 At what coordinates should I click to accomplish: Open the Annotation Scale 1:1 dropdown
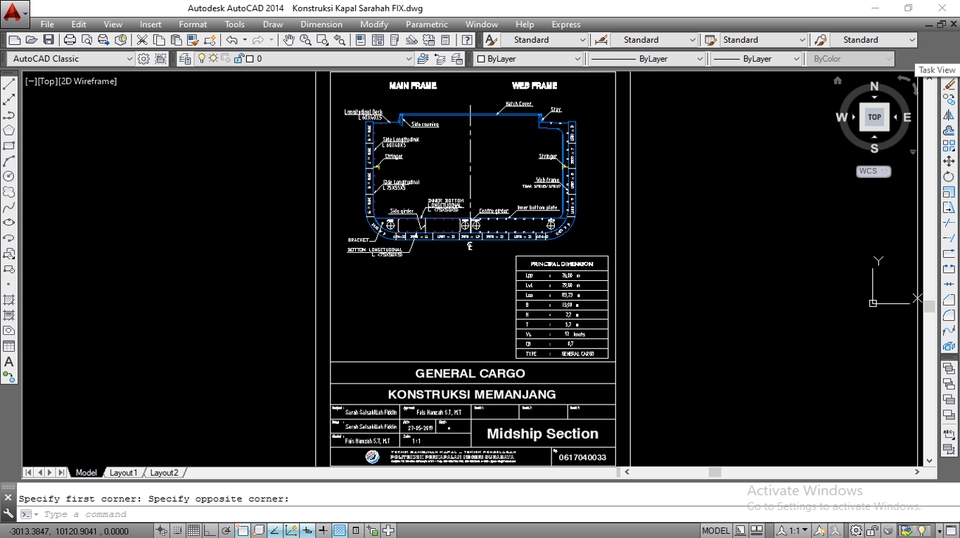coord(793,531)
